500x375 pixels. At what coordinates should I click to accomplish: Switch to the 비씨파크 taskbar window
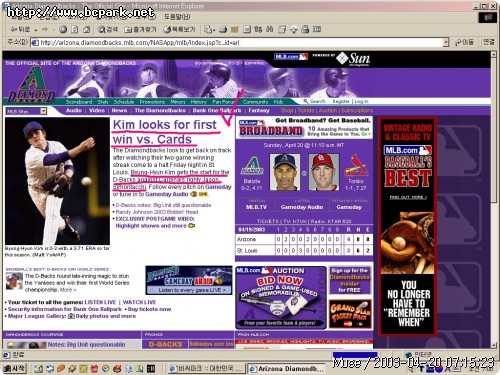[206, 369]
